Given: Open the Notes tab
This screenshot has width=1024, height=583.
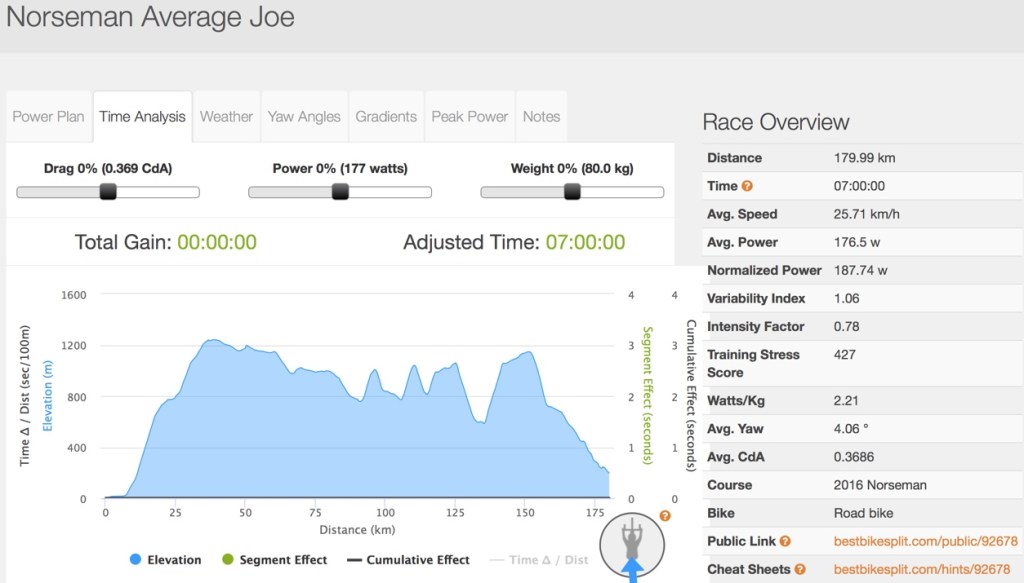Looking at the screenshot, I should [x=541, y=117].
